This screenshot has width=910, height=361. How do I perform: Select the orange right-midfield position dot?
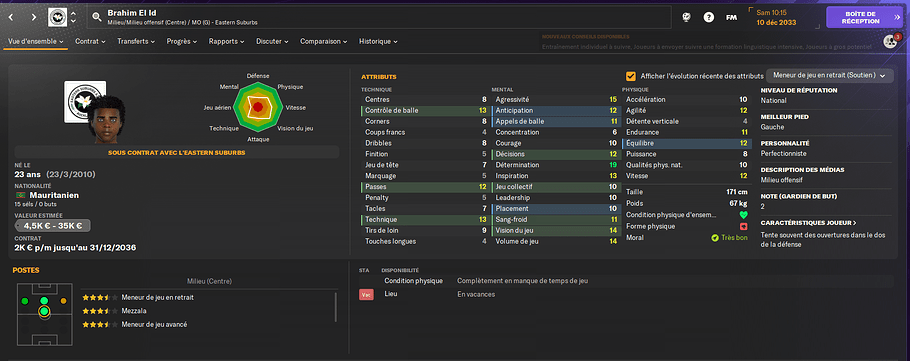point(63,301)
